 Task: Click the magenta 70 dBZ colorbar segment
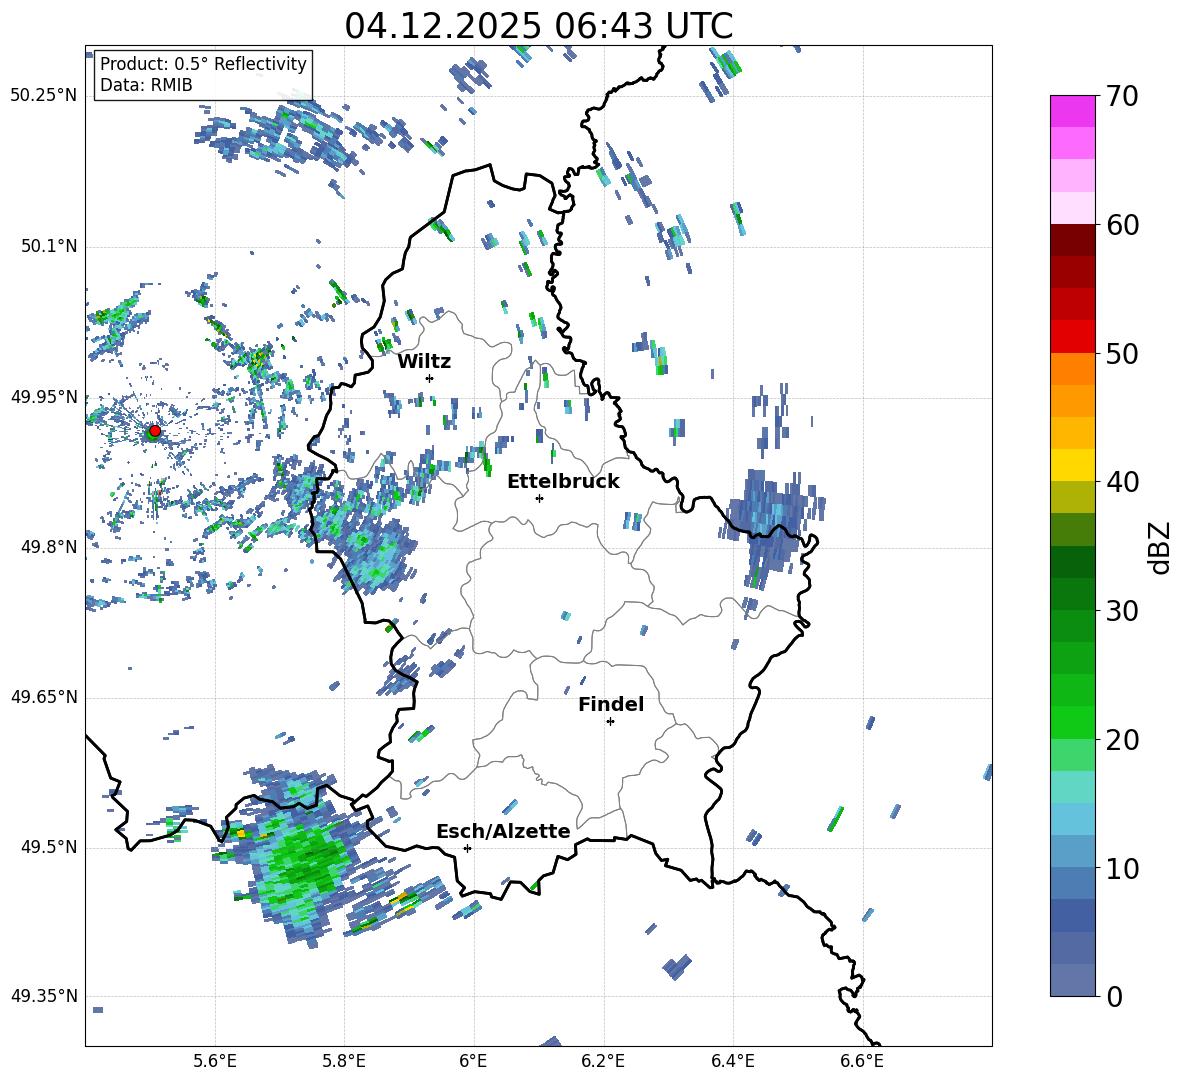click(x=1072, y=111)
